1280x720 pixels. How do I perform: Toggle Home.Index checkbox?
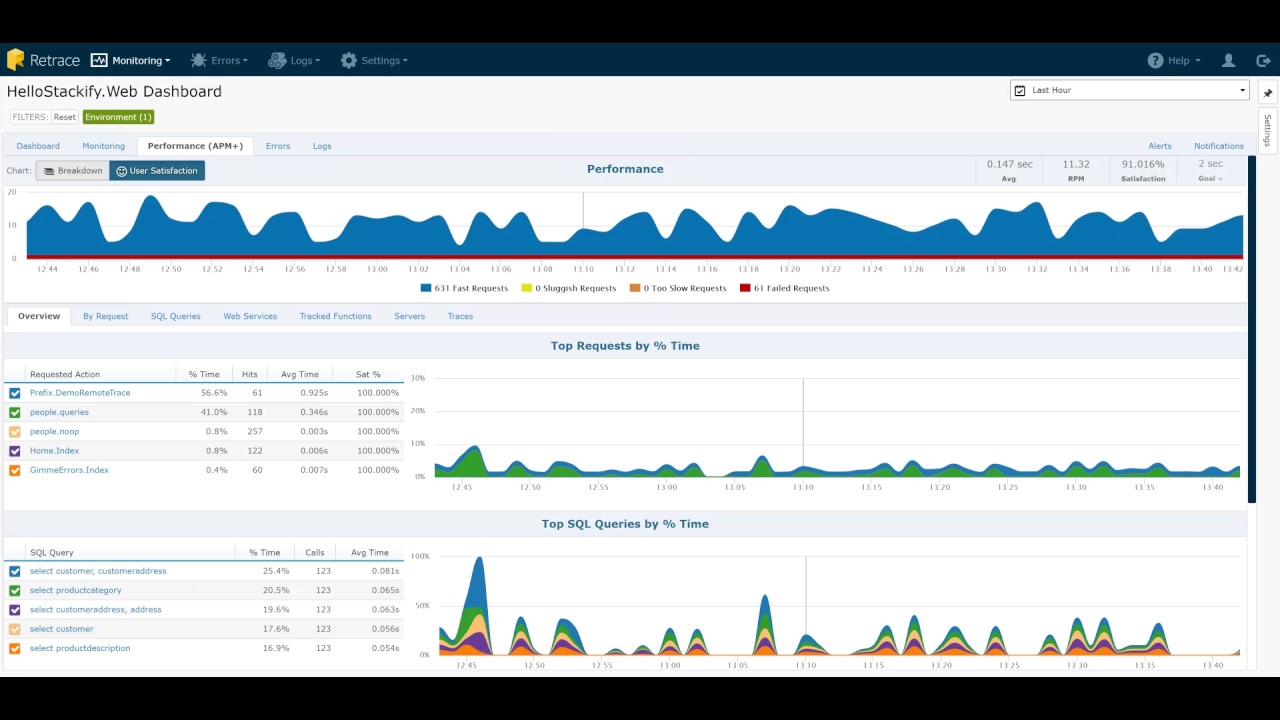15,451
